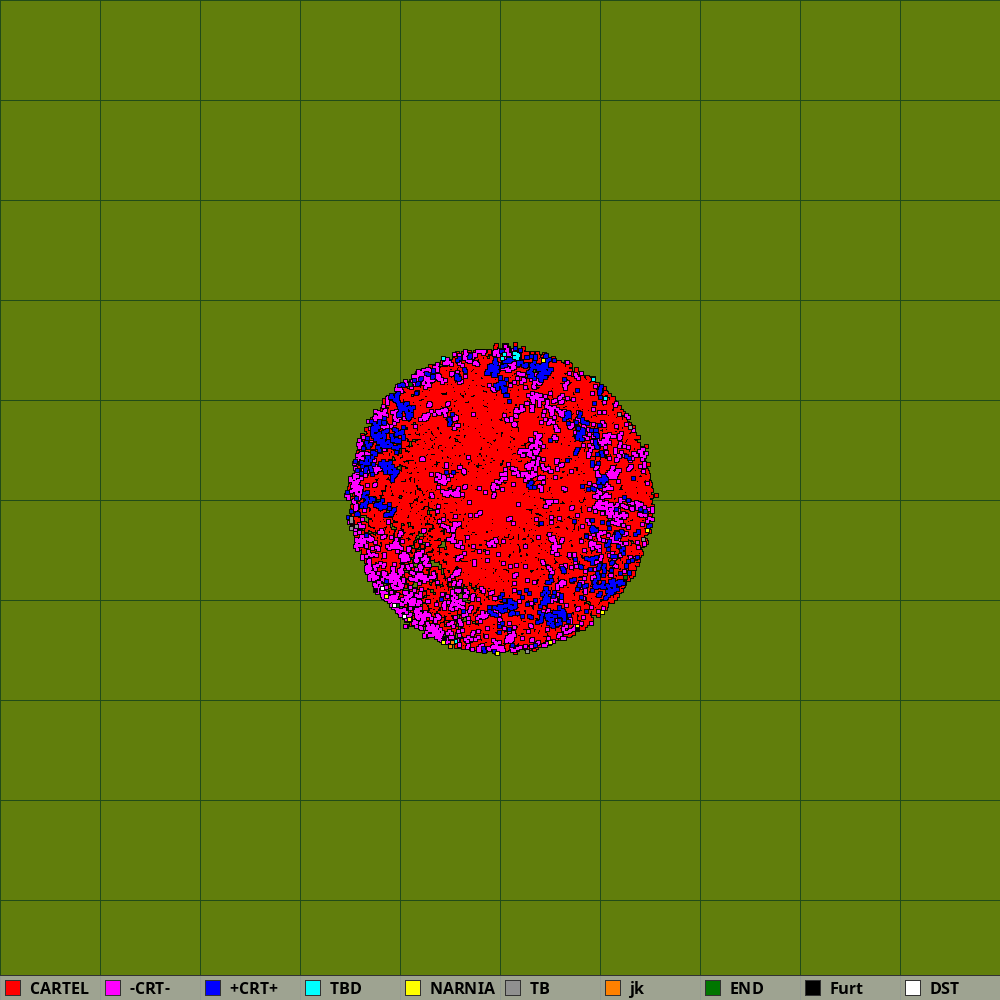Click the cyan TBD color swatch
Screen dimensions: 1000x1000
pos(313,988)
